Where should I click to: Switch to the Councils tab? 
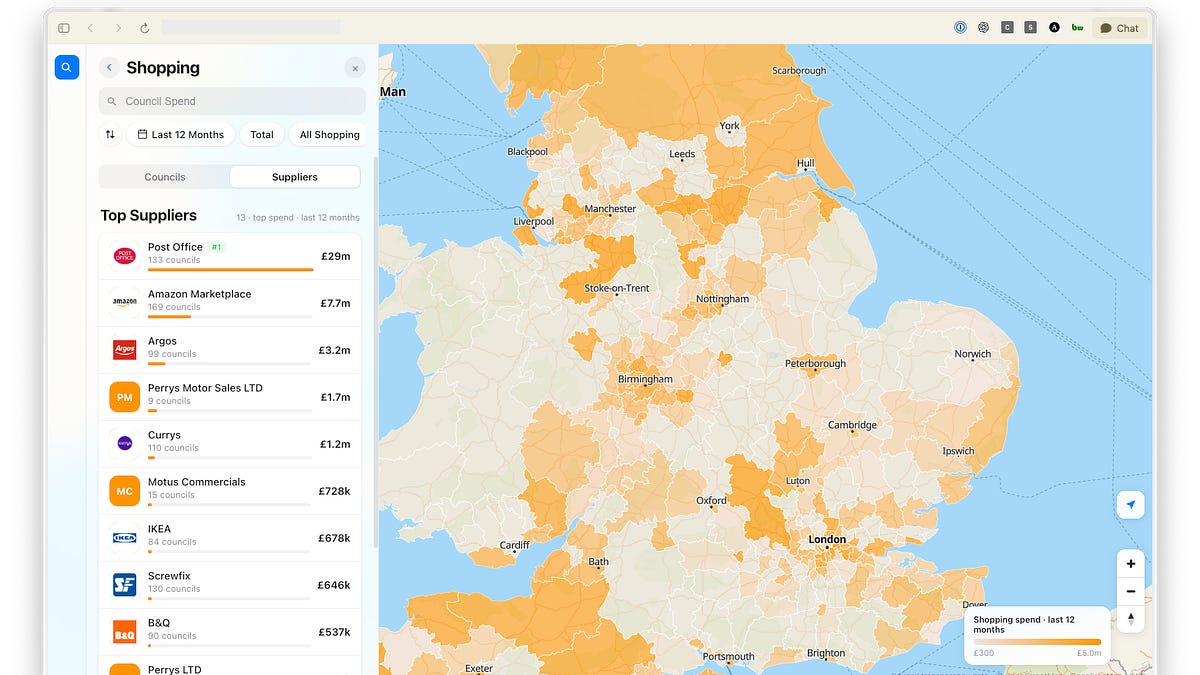tap(165, 177)
